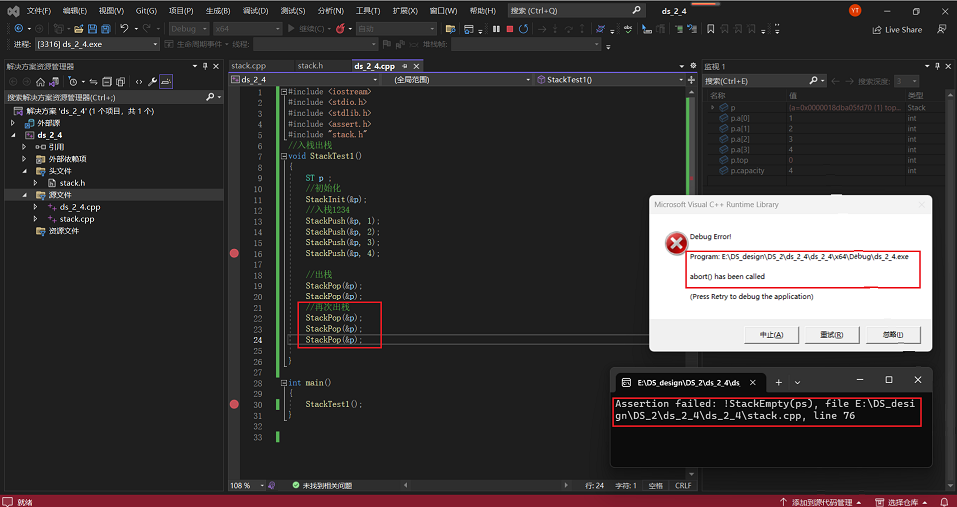The width and height of the screenshot is (957, 507).
Task: Toggle auto-hide pin of Solution Explorer panel
Action: [205, 66]
